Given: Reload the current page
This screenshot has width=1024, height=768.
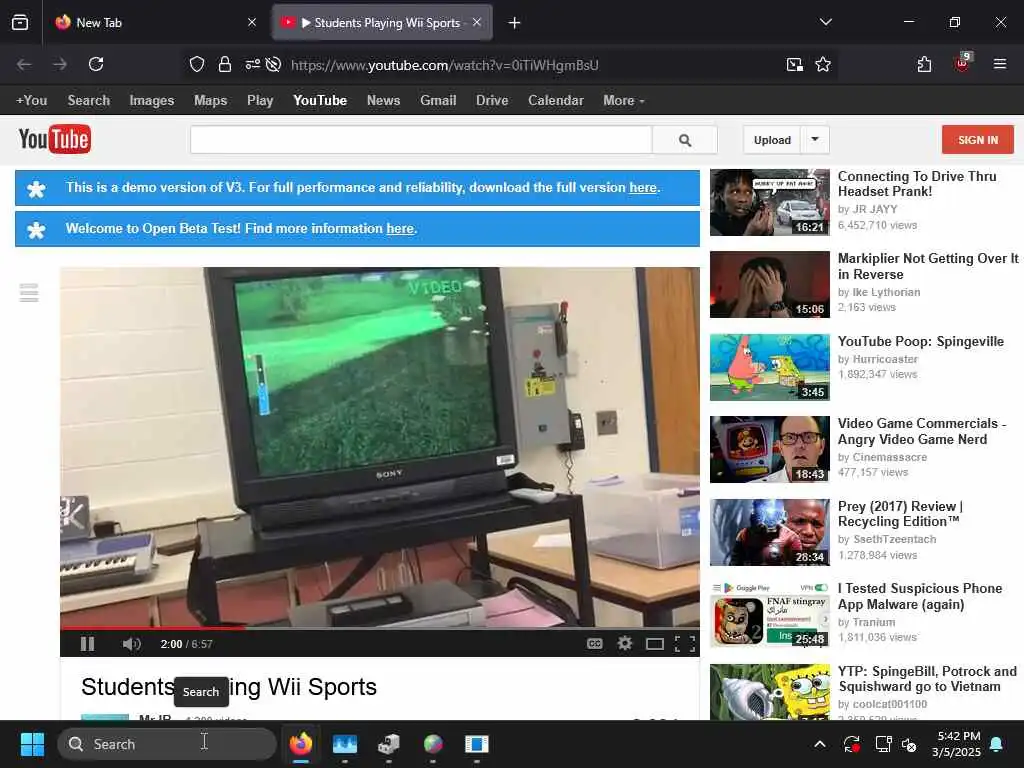Looking at the screenshot, I should click(96, 64).
